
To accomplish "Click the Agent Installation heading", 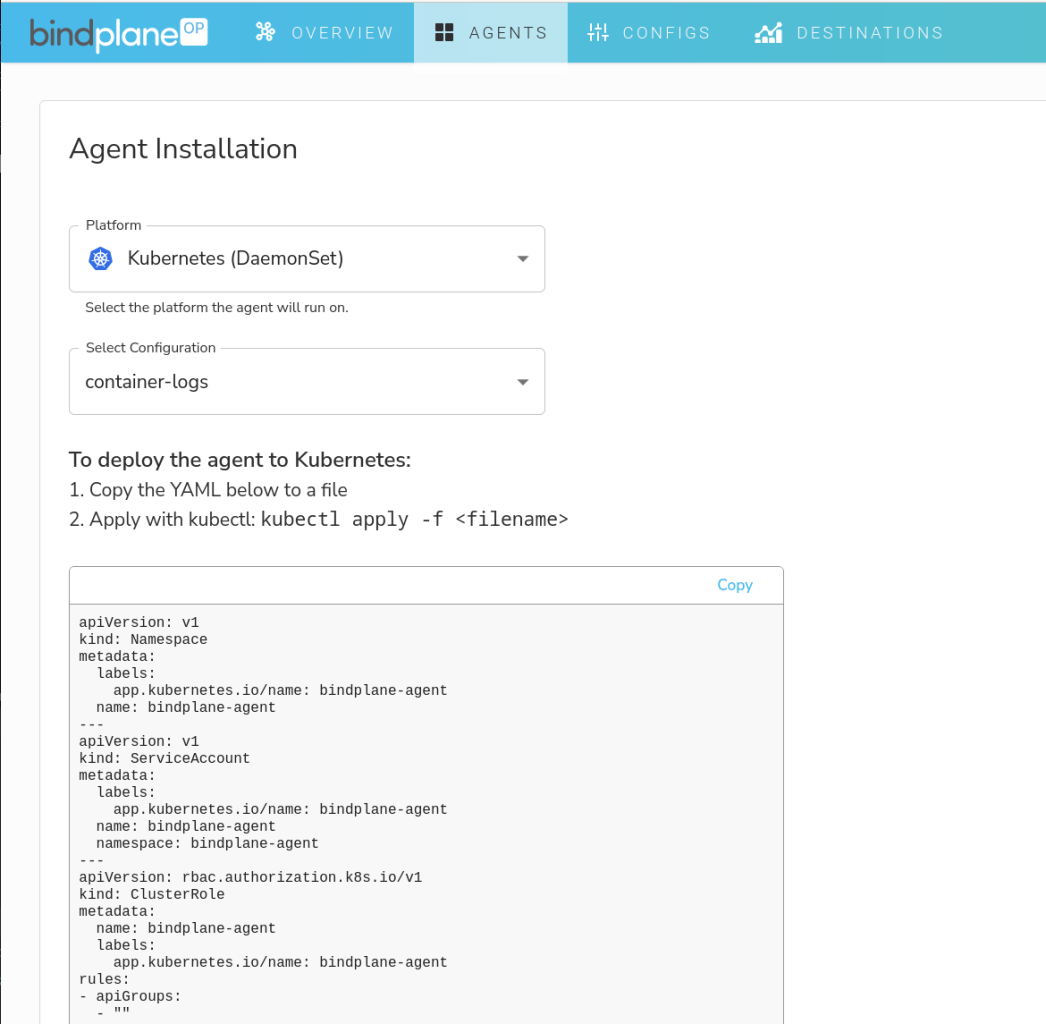I will (x=183, y=149).
